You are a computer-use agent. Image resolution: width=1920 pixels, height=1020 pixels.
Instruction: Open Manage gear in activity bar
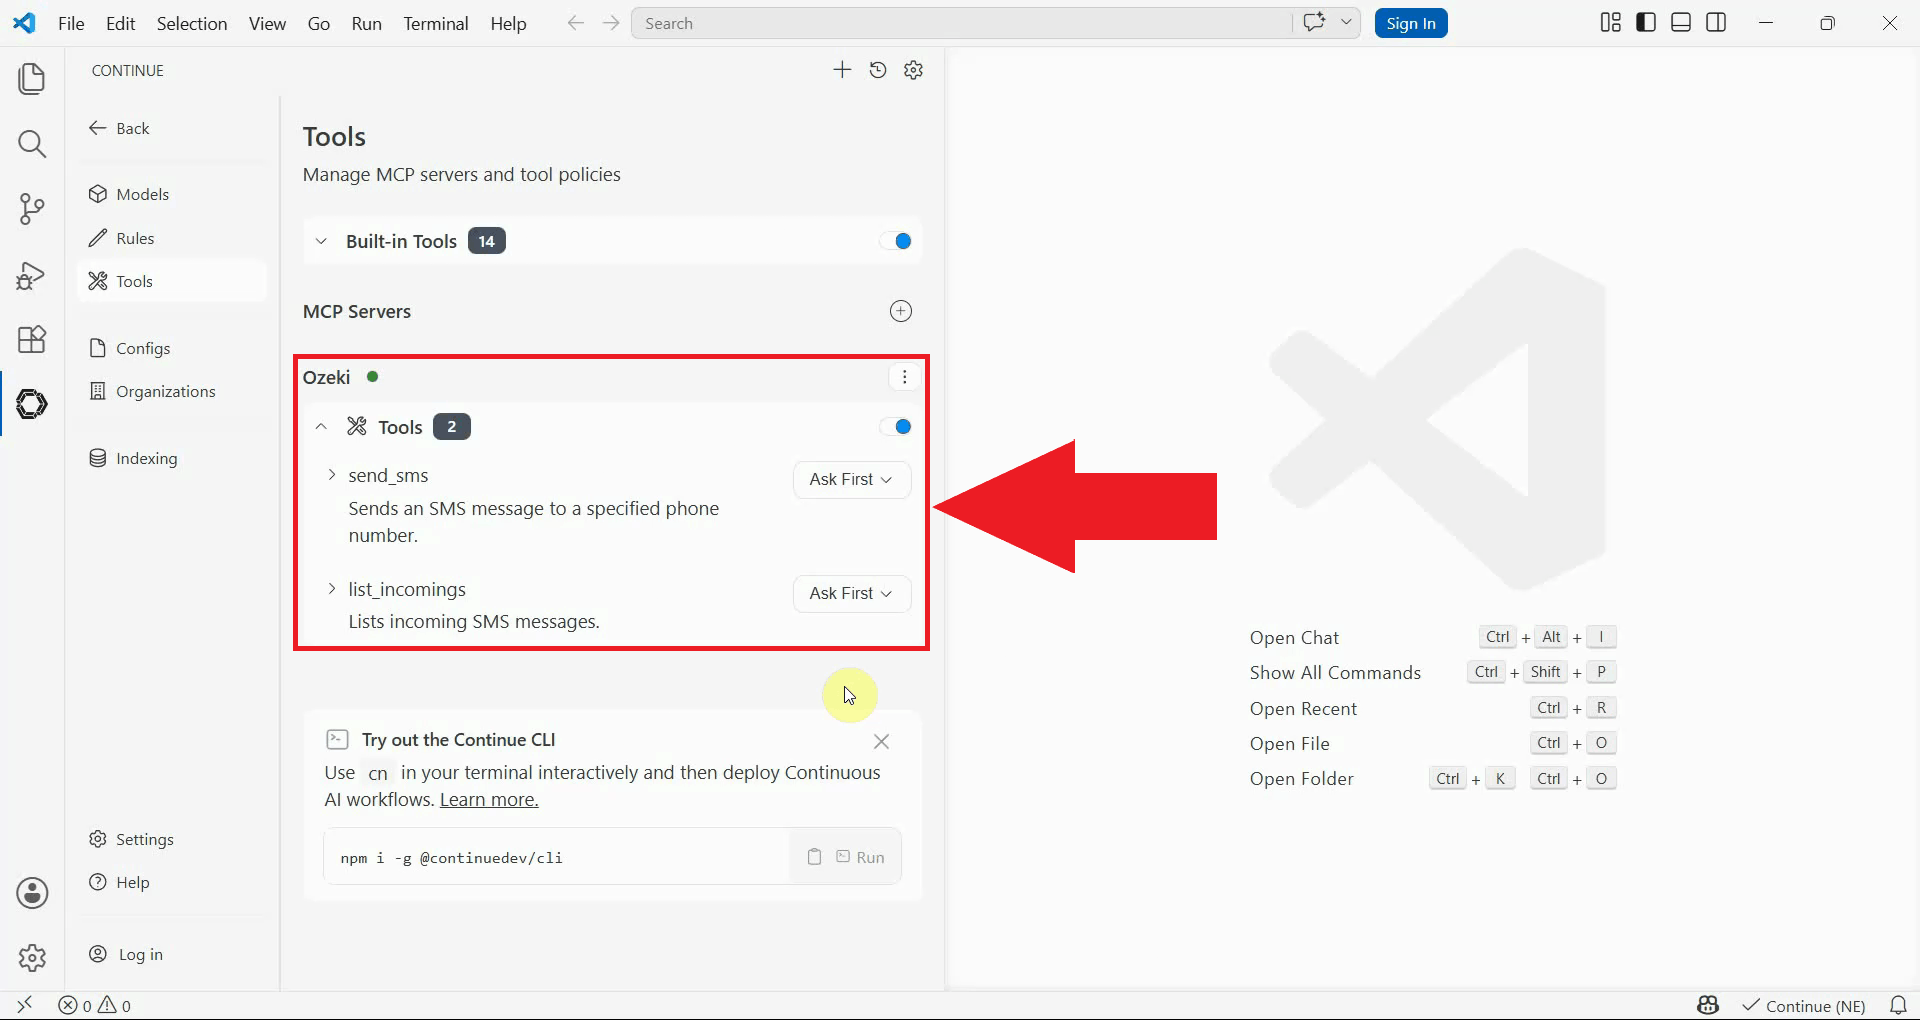(32, 957)
